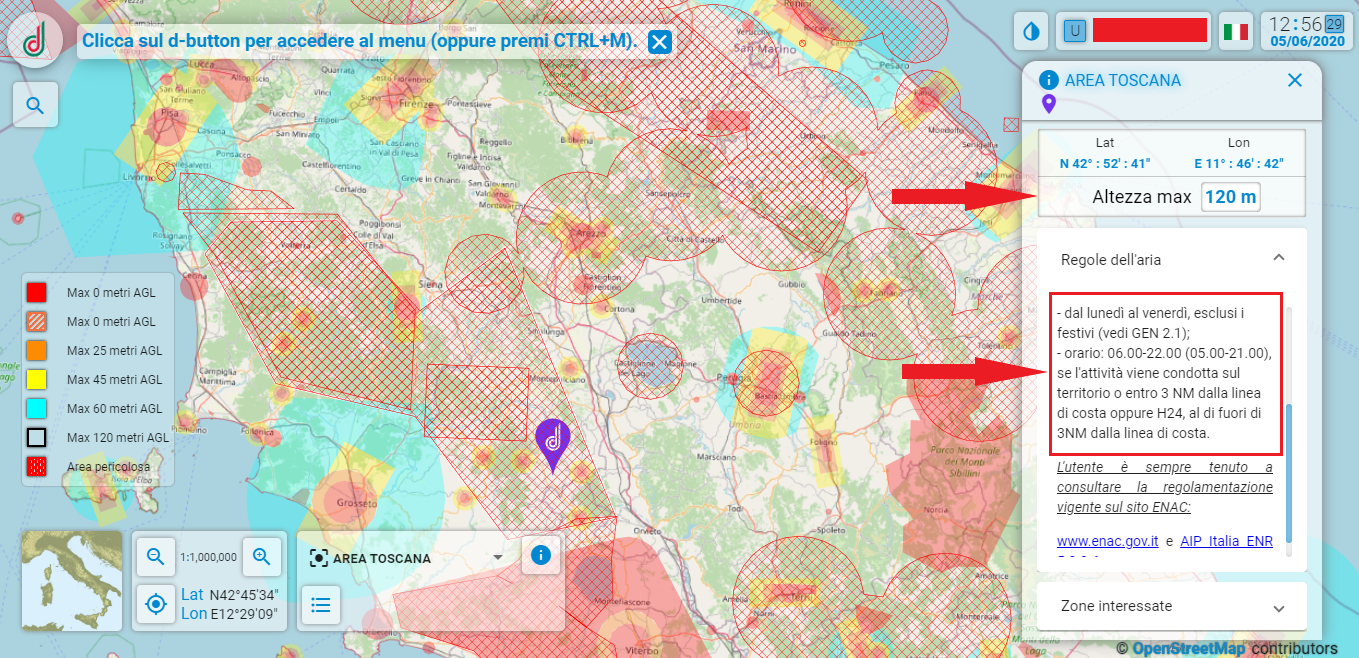Click the small purple pin in panel

1048,104
